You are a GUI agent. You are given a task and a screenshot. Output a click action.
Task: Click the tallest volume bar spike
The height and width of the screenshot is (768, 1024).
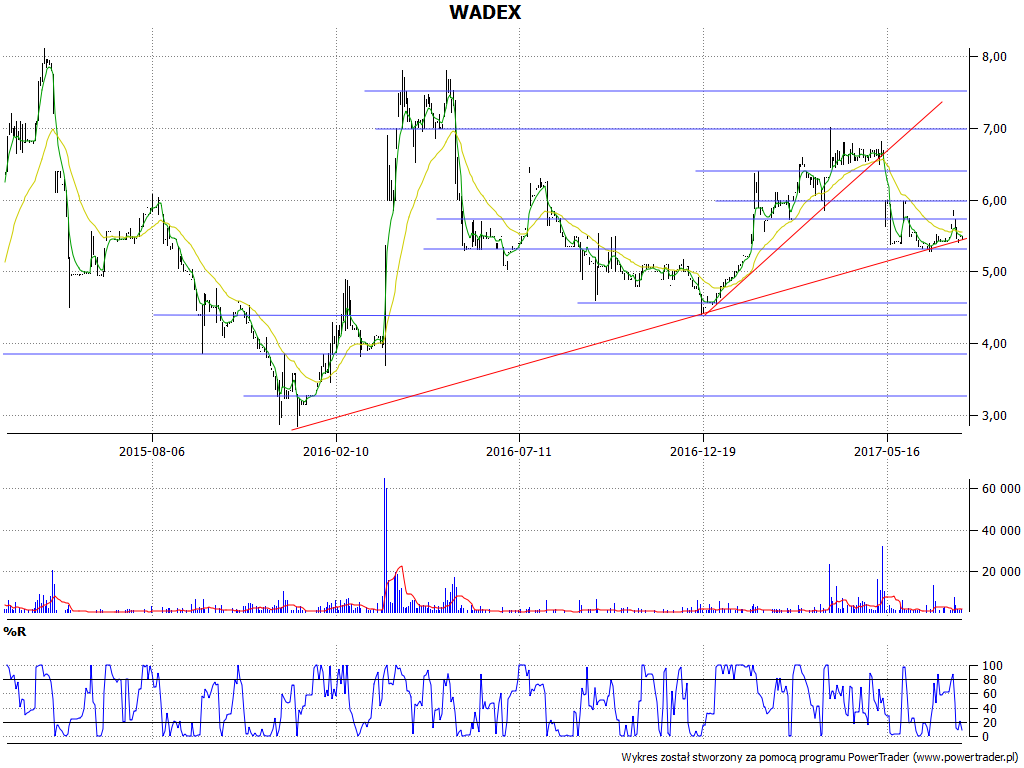tap(384, 545)
